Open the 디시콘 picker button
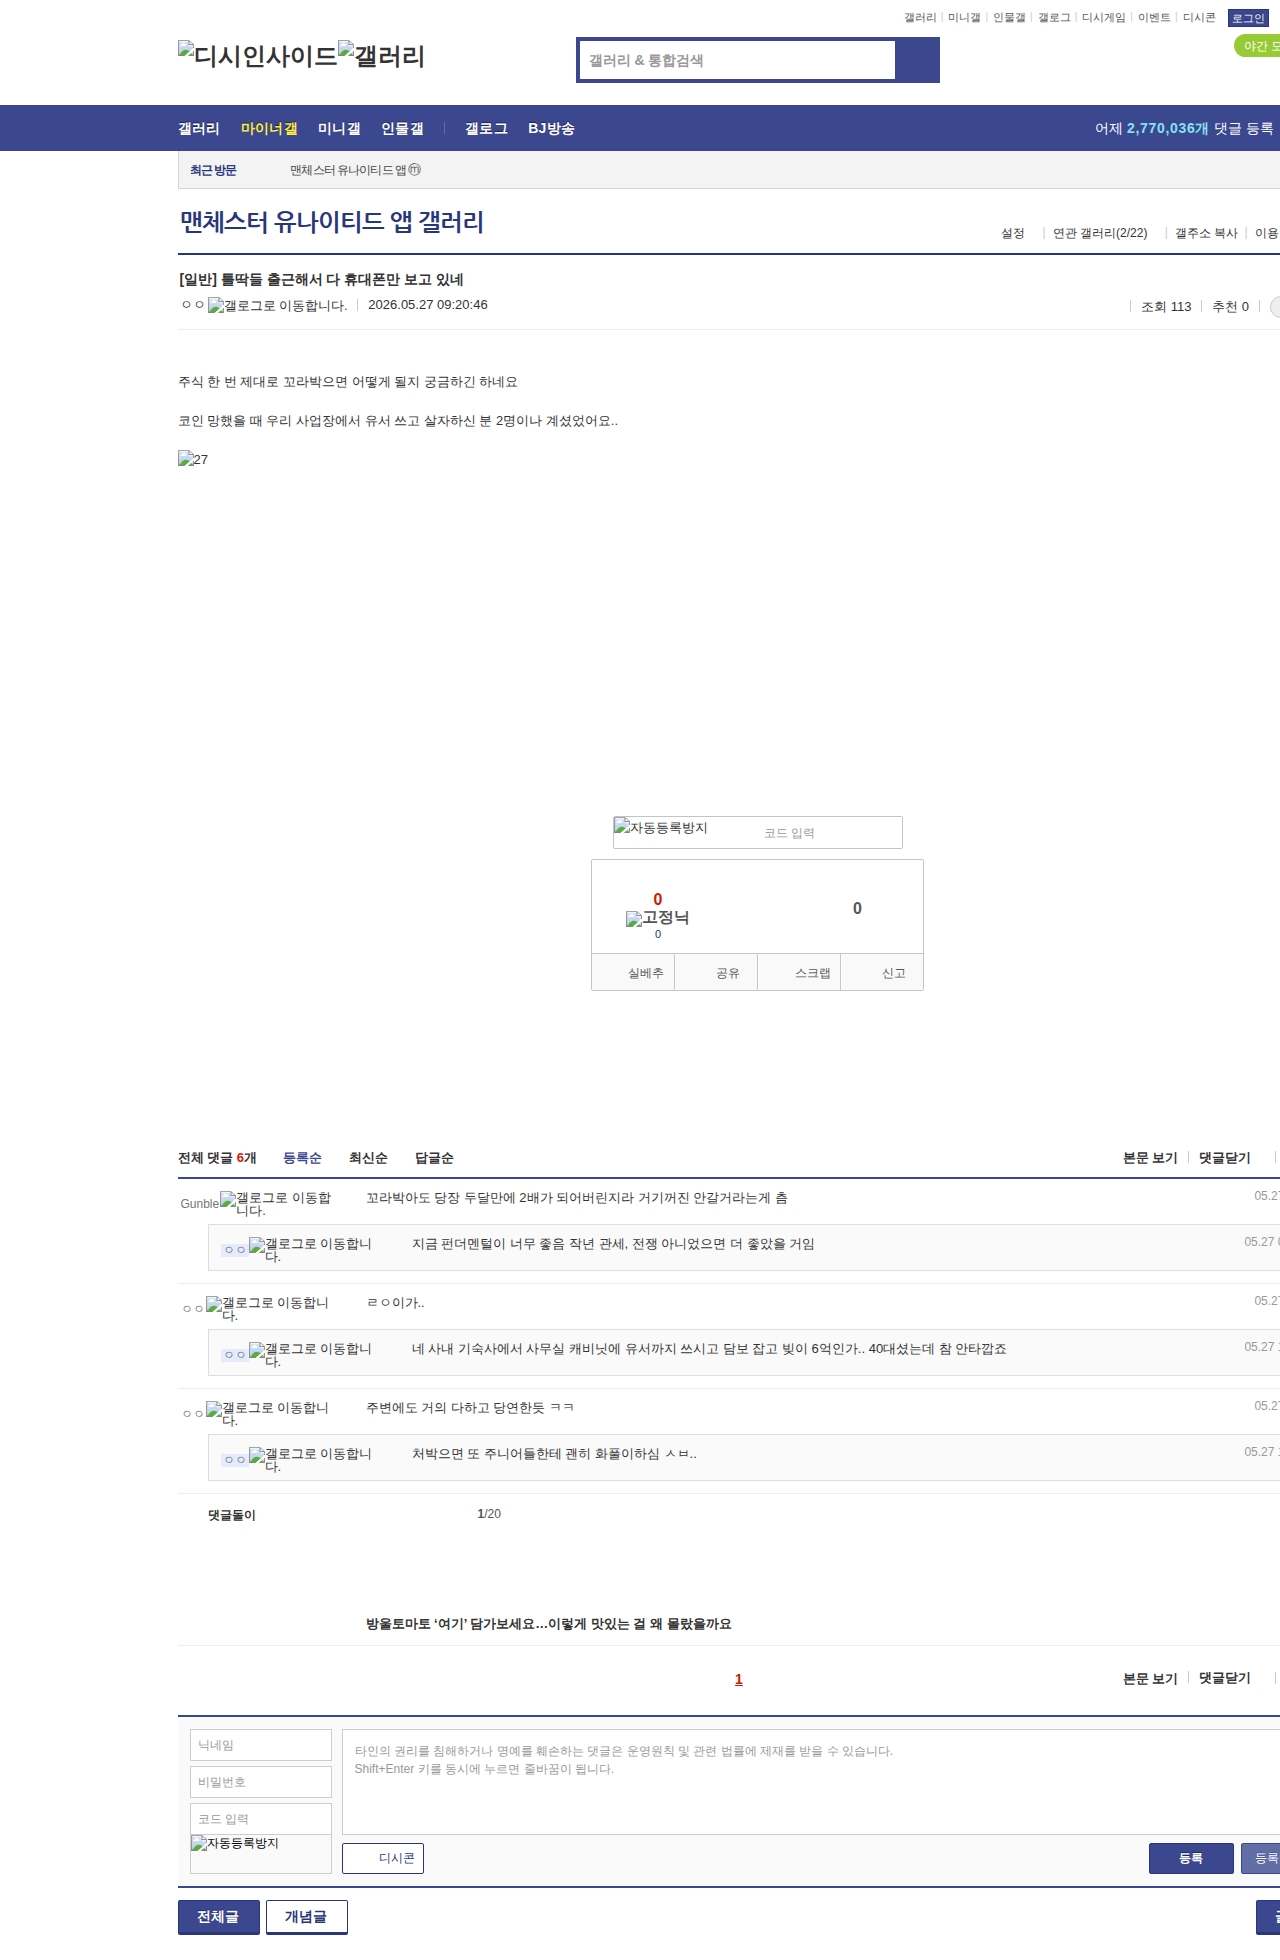This screenshot has height=1960, width=1280. [383, 1858]
